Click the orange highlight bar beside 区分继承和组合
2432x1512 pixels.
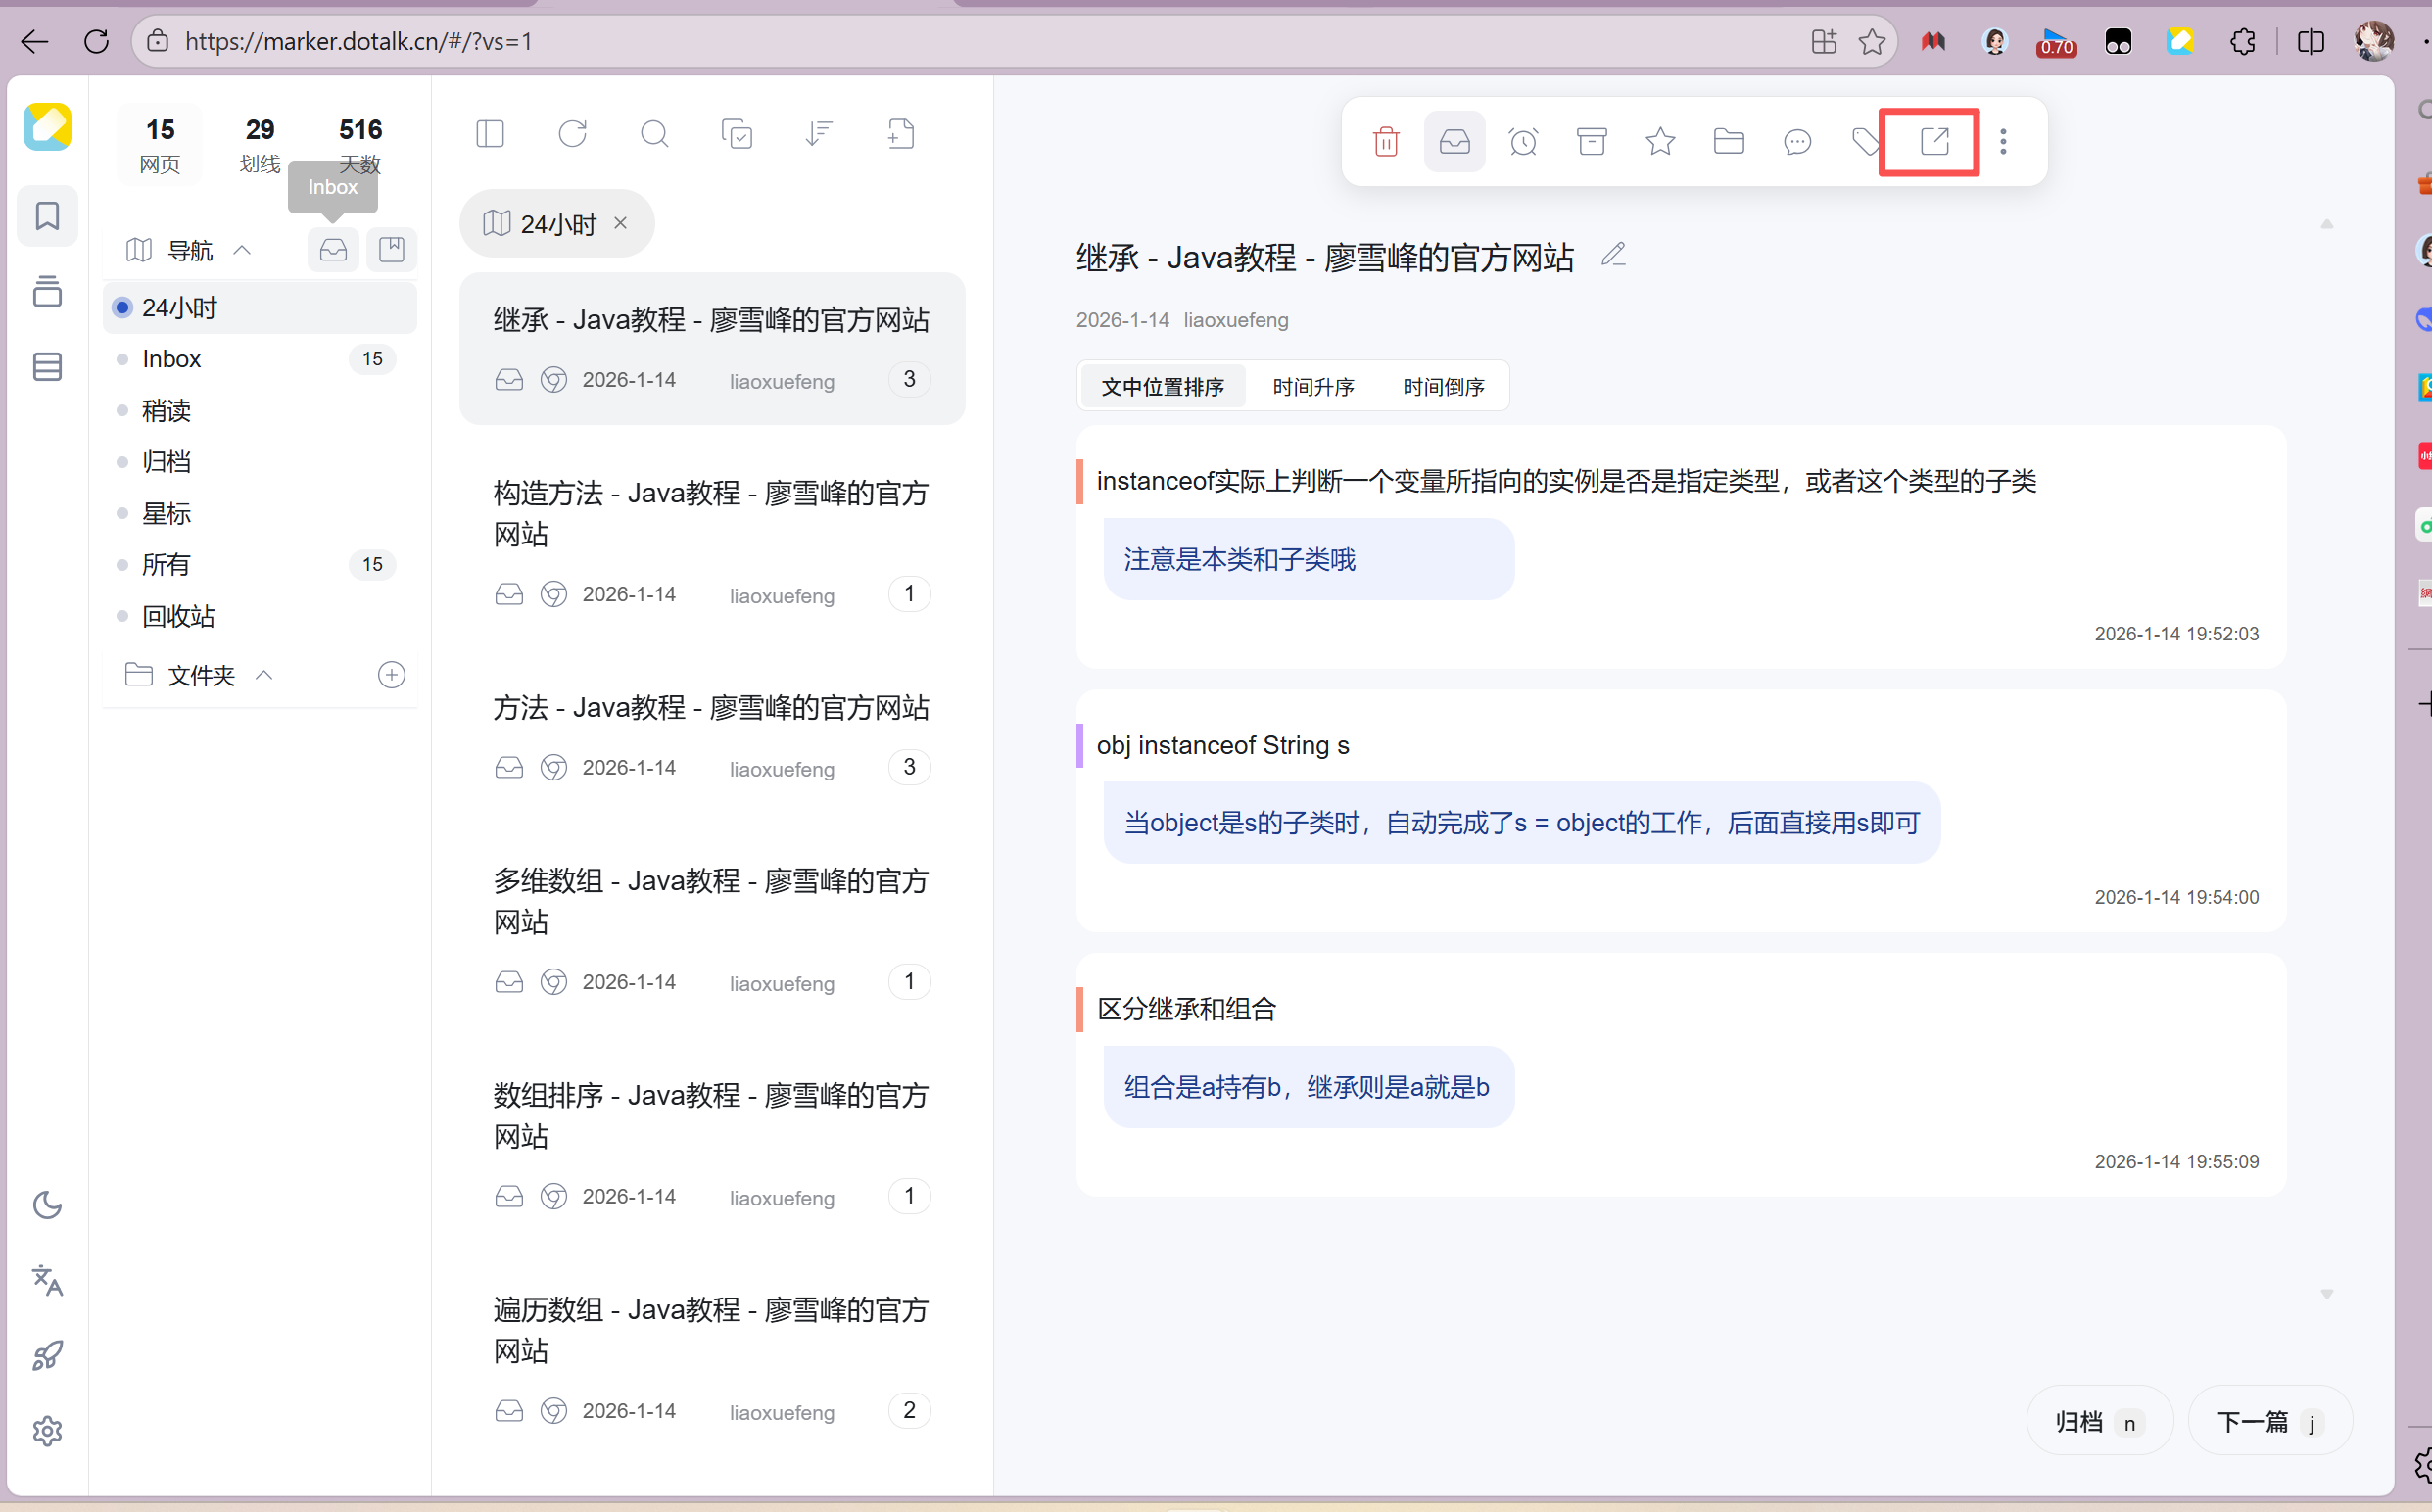(x=1080, y=1009)
